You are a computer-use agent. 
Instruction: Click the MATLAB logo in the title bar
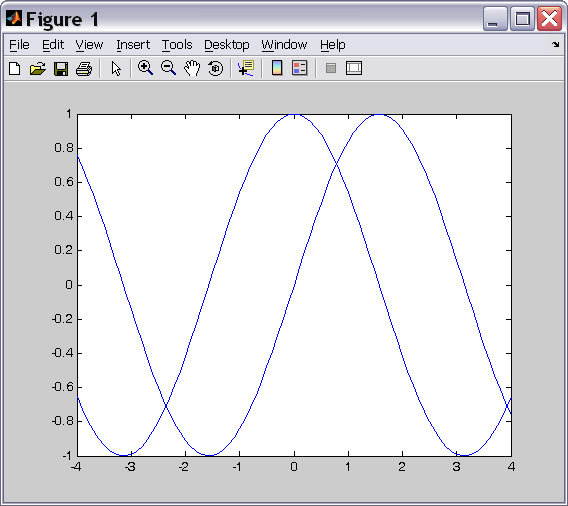tap(14, 18)
